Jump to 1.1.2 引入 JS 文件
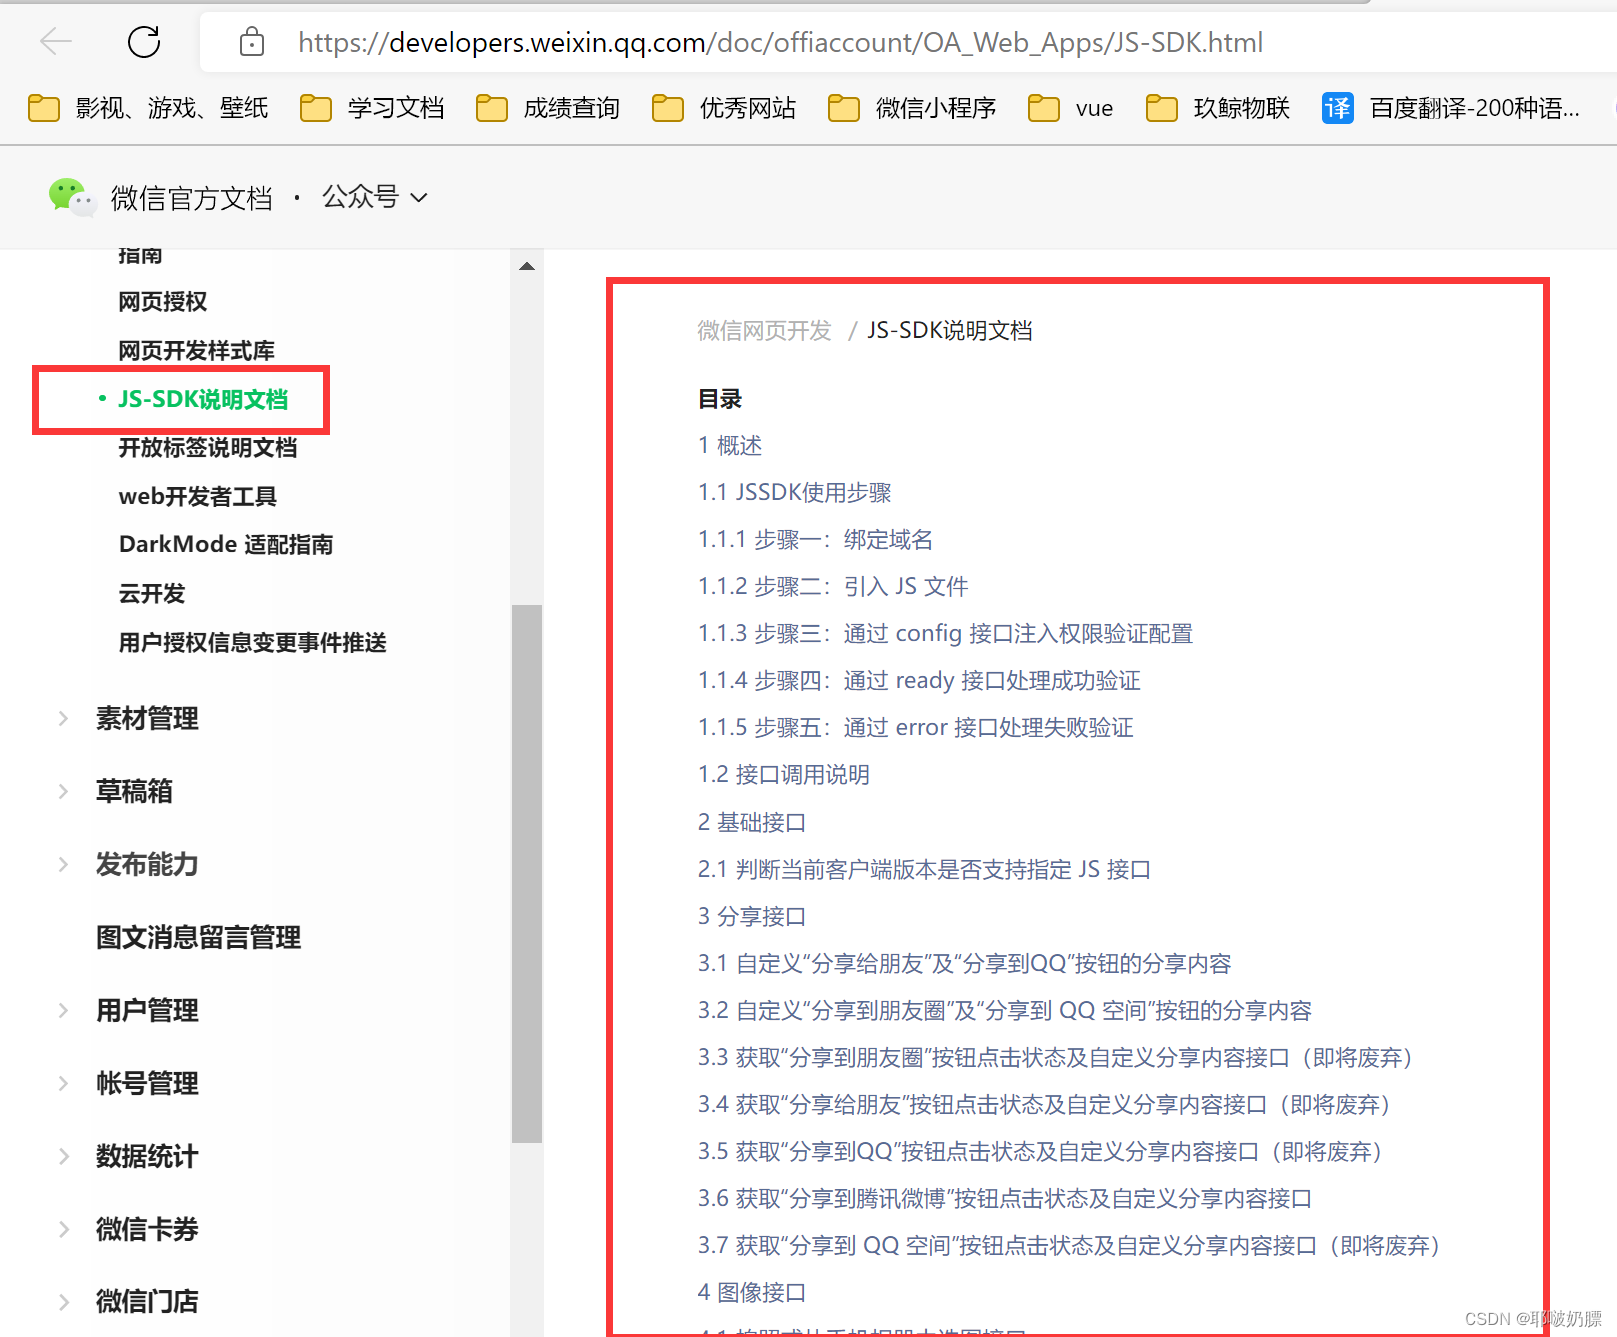The height and width of the screenshot is (1337, 1617). 833,586
